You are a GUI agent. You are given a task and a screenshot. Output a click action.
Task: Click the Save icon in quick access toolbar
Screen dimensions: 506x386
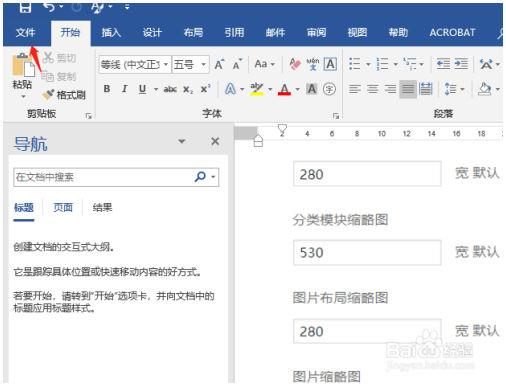(25, 7)
